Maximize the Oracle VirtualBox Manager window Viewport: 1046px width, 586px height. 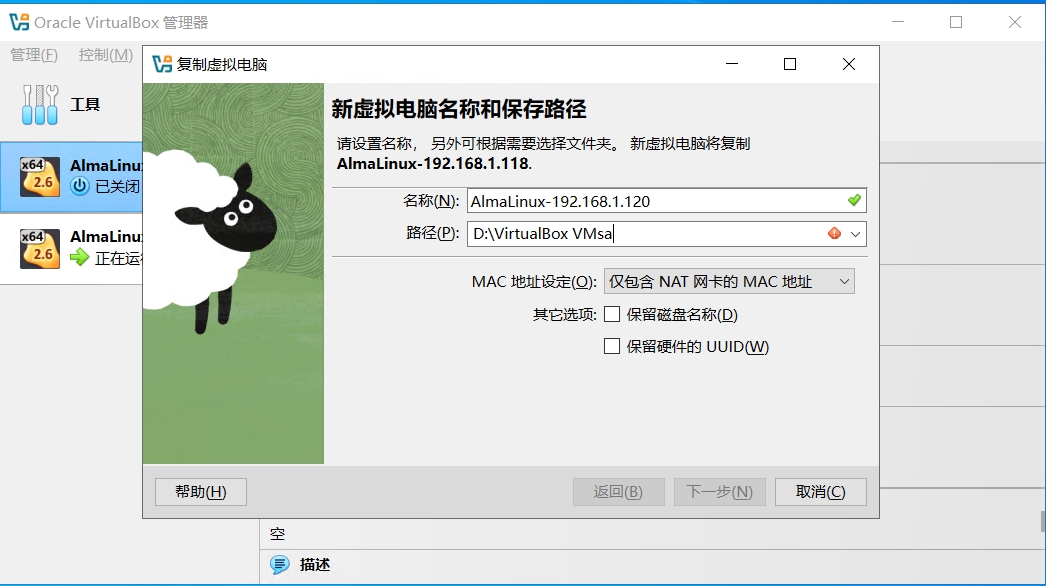coord(956,22)
